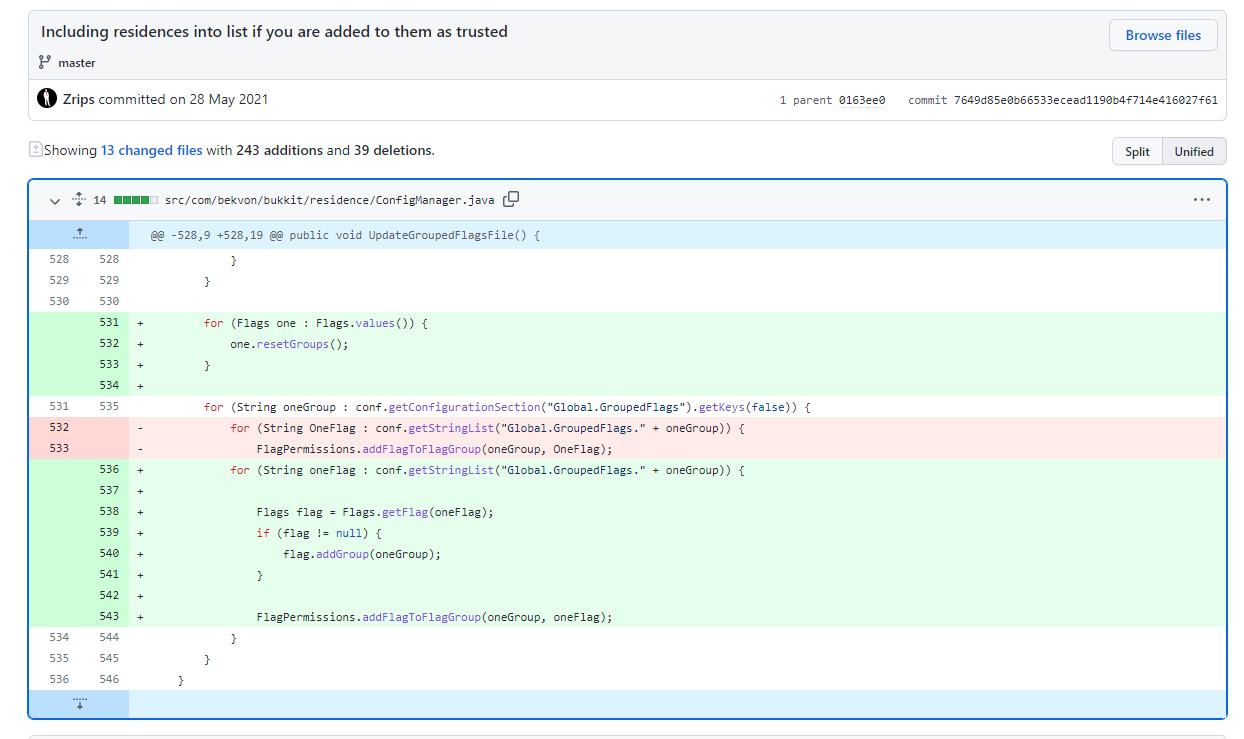Open the Browse files button
Viewport: 1244px width, 739px height.
1163,35
